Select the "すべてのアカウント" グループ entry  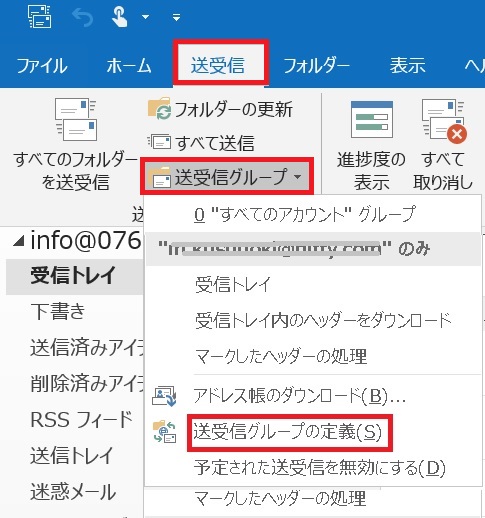(305, 214)
